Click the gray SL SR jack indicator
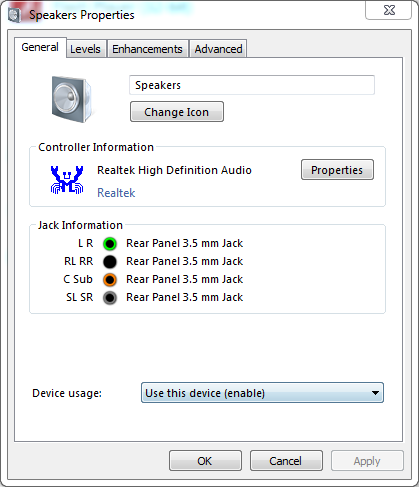Viewport: 419px width, 487px height. (110, 298)
